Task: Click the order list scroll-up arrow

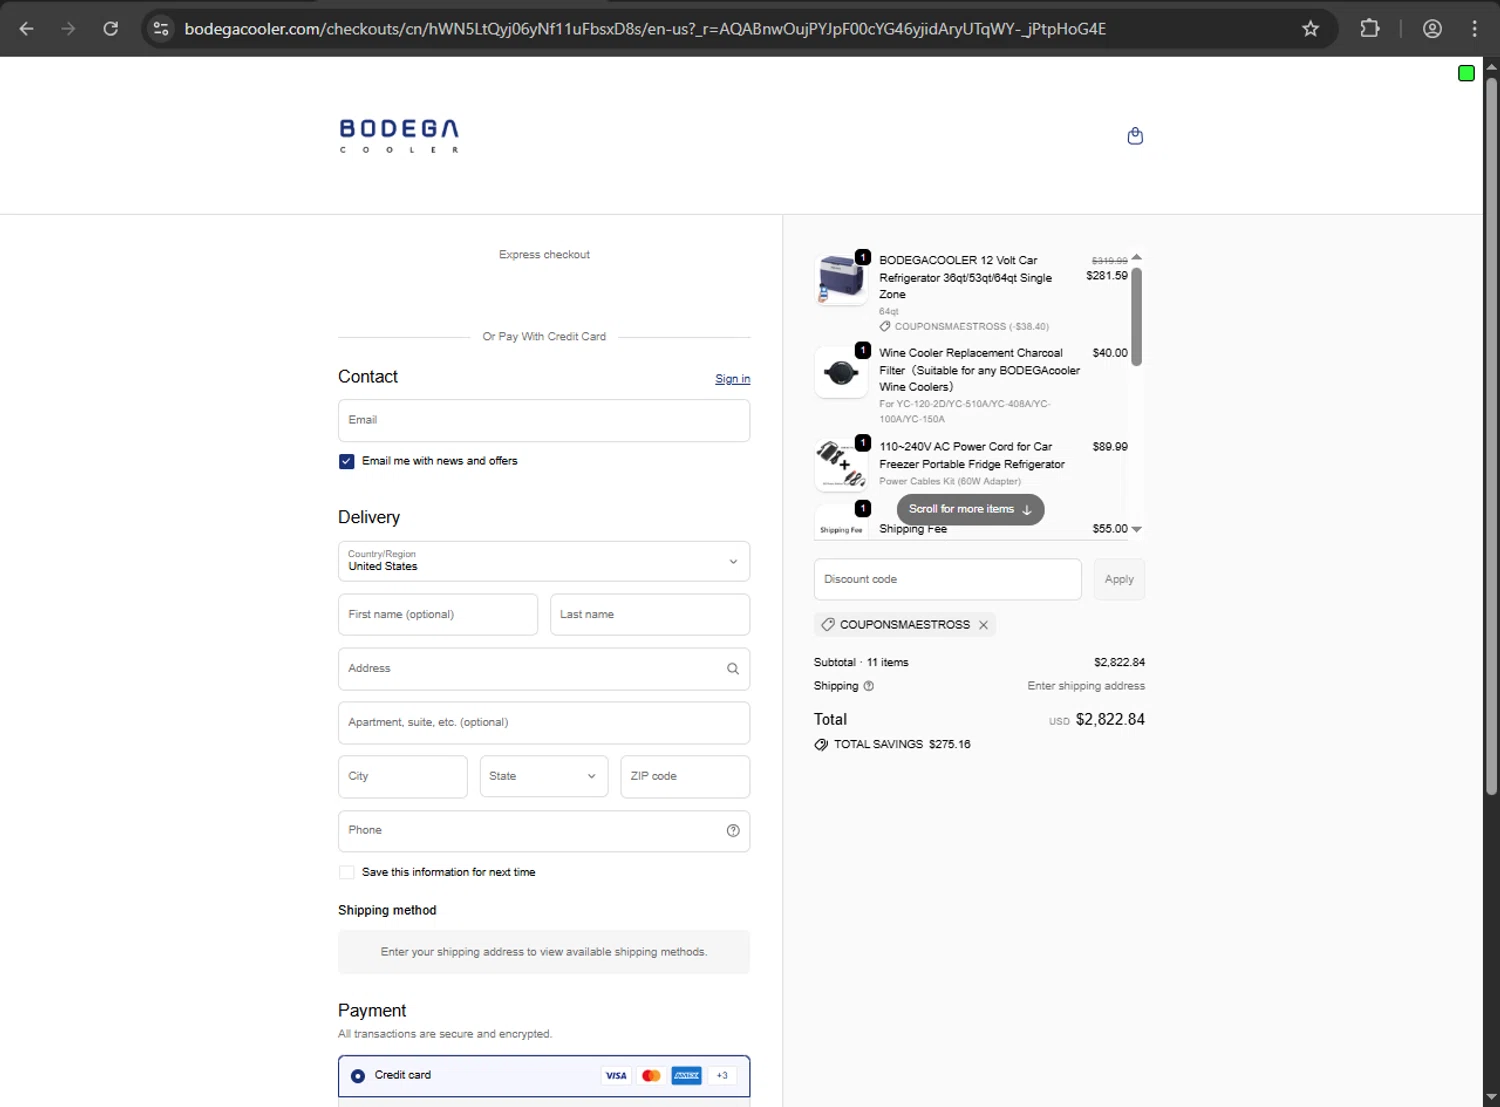Action: (1136, 258)
